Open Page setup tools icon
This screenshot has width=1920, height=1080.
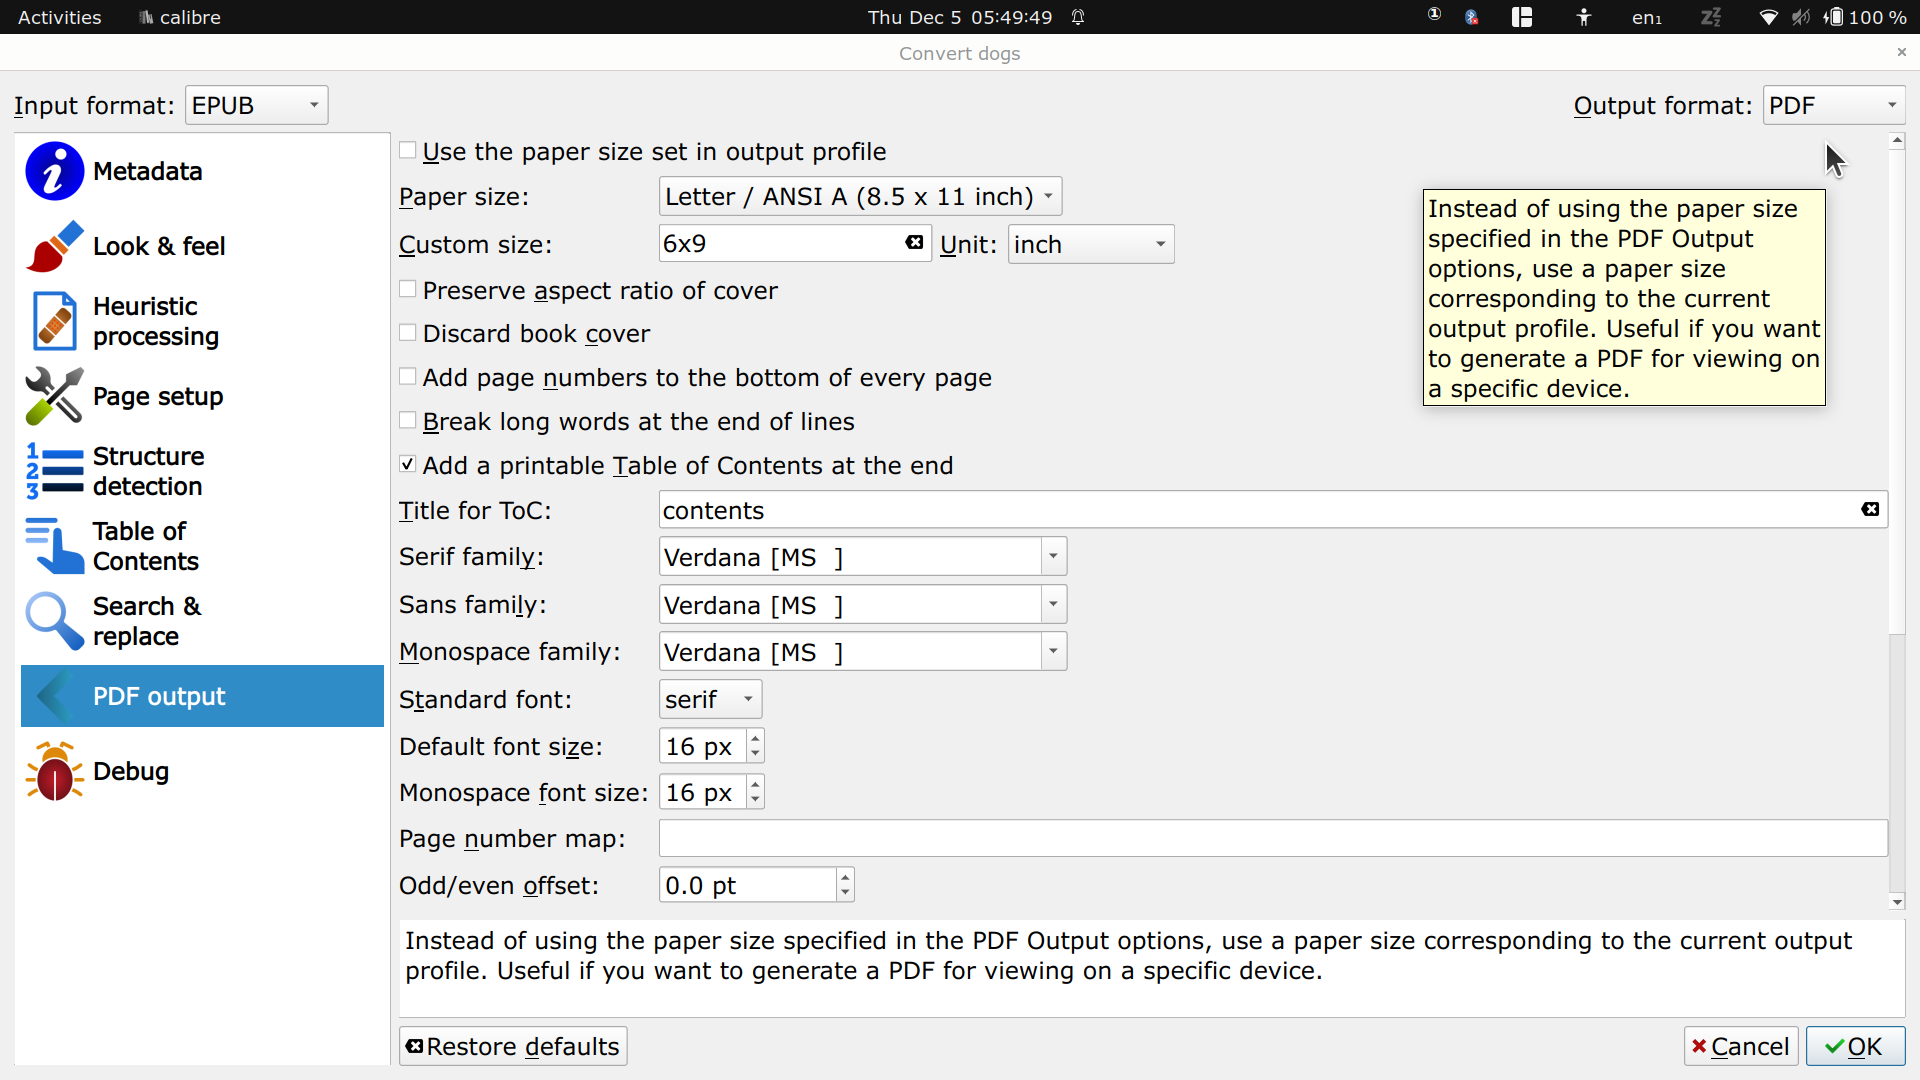(x=54, y=396)
